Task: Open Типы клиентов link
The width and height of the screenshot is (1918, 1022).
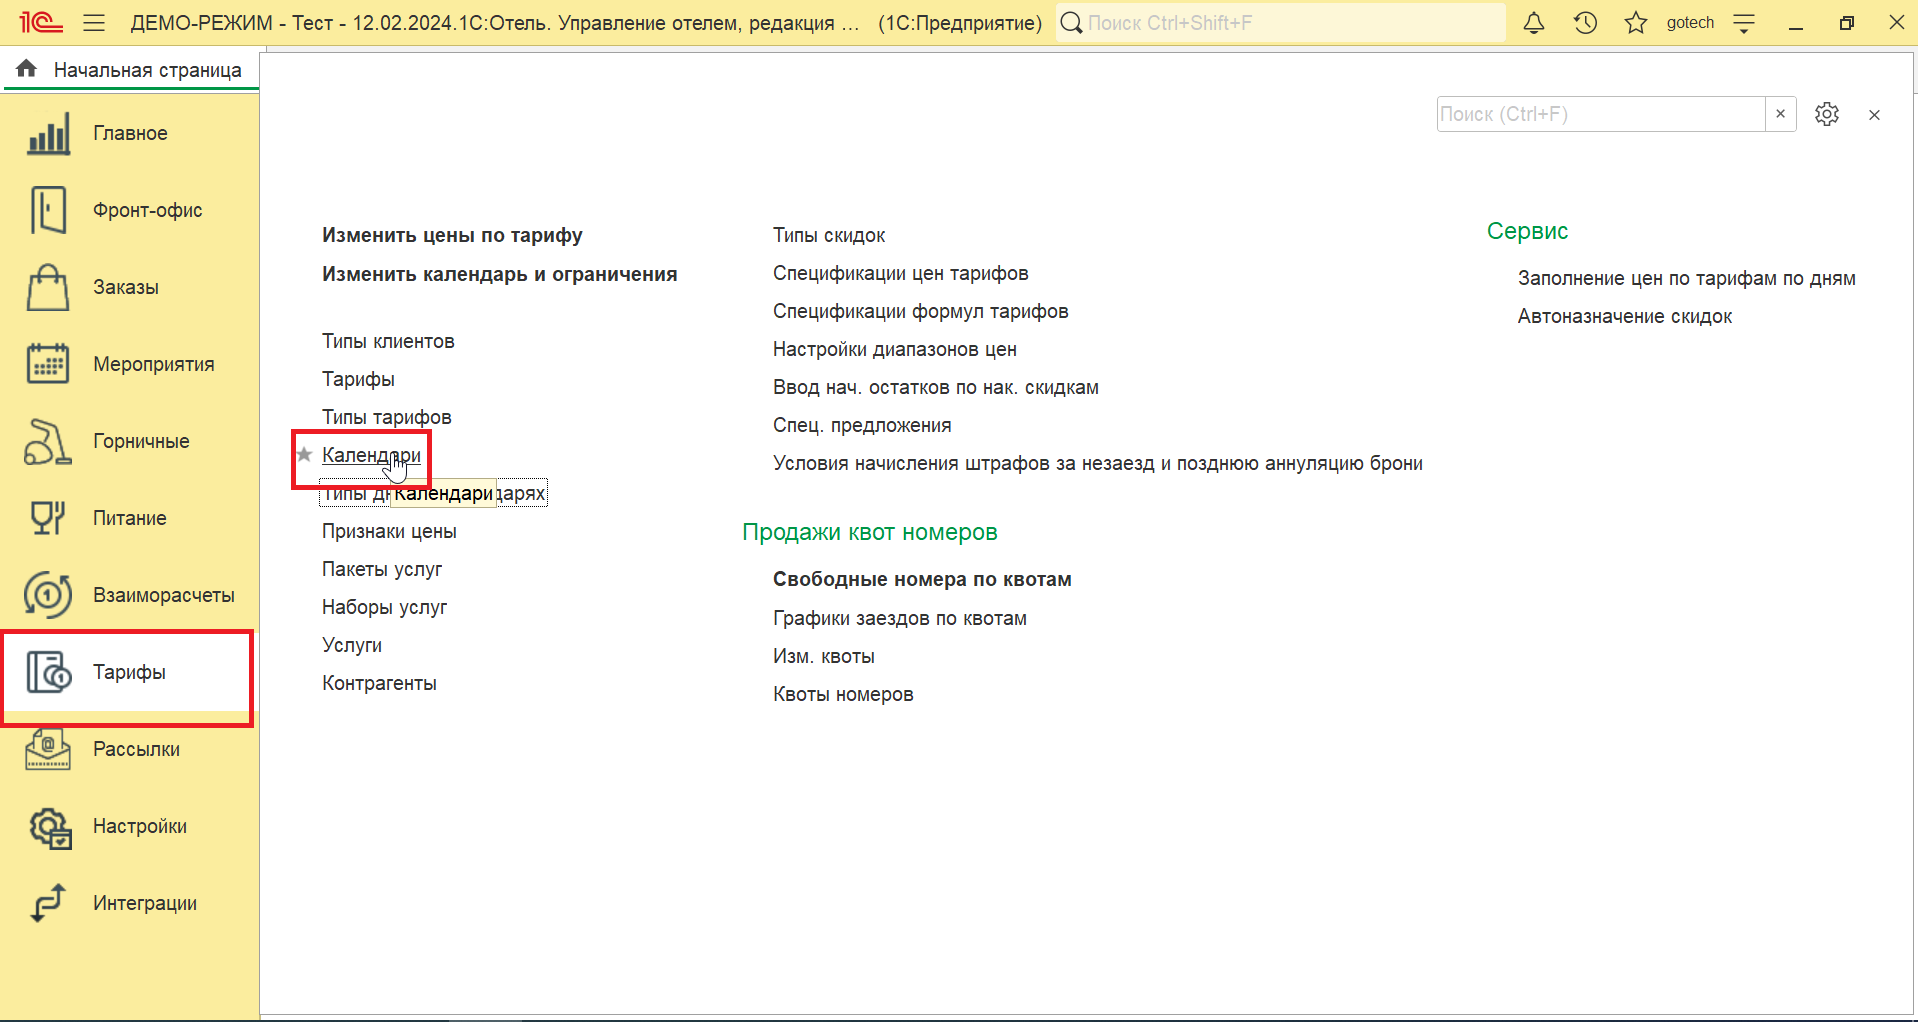Action: click(x=388, y=341)
